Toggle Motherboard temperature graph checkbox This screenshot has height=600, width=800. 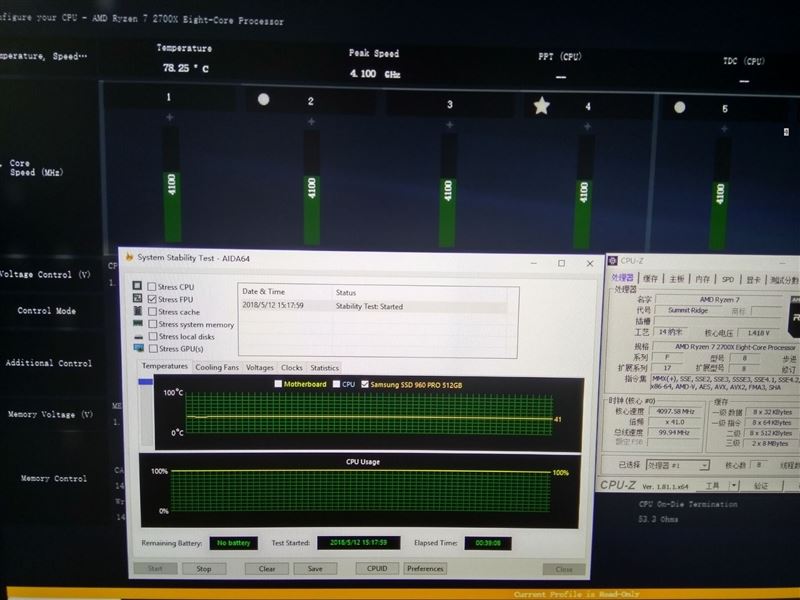[x=278, y=384]
